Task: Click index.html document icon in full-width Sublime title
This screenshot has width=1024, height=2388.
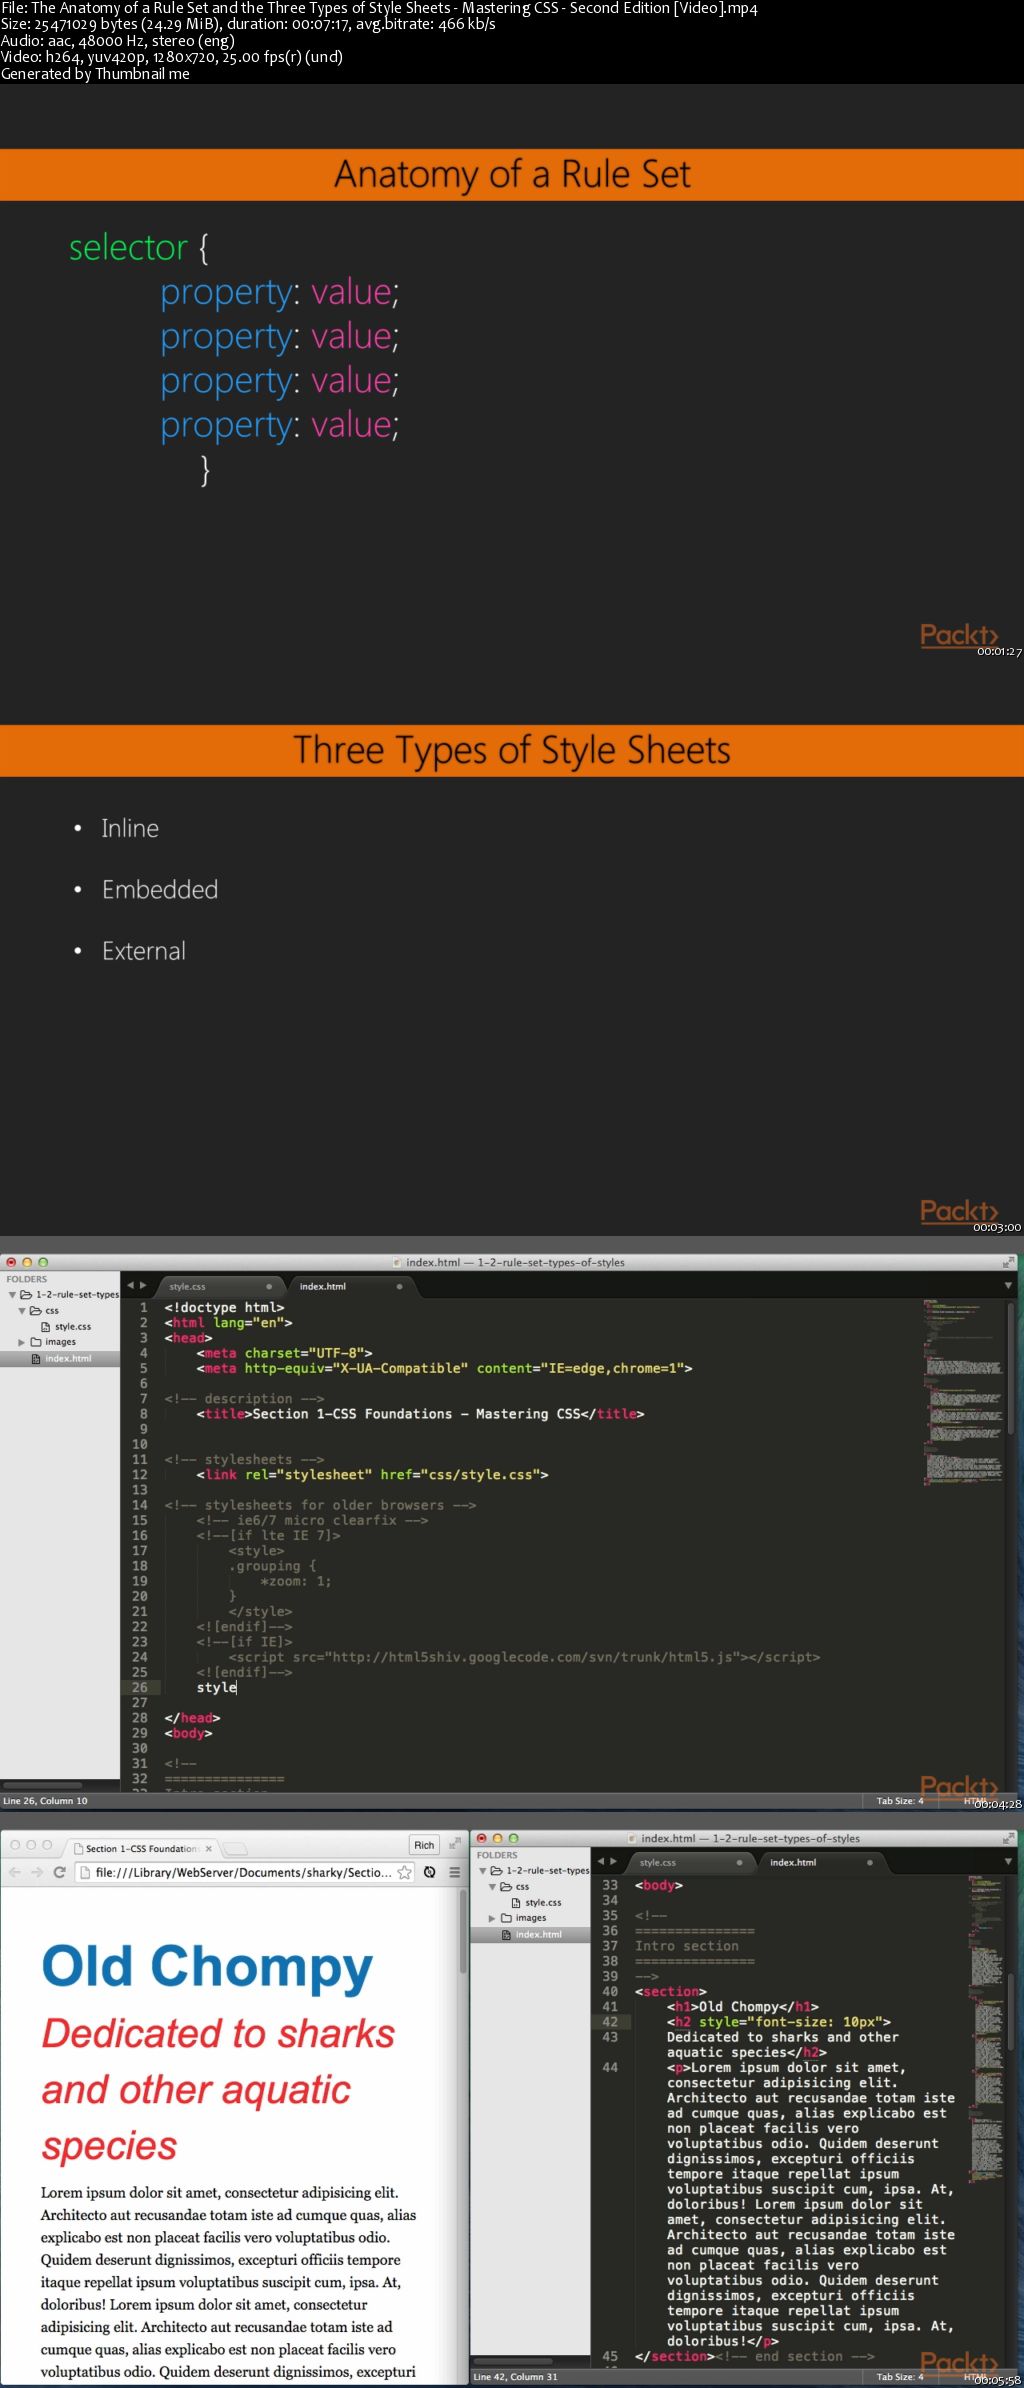Action: pyautogui.click(x=397, y=1262)
